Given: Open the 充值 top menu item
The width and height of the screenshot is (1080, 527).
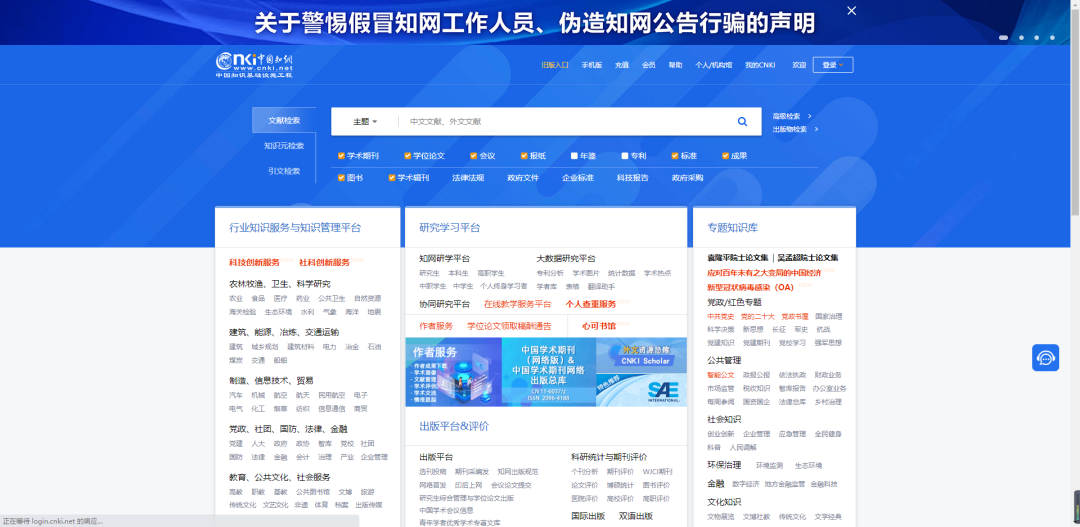Looking at the screenshot, I should pyautogui.click(x=622, y=65).
